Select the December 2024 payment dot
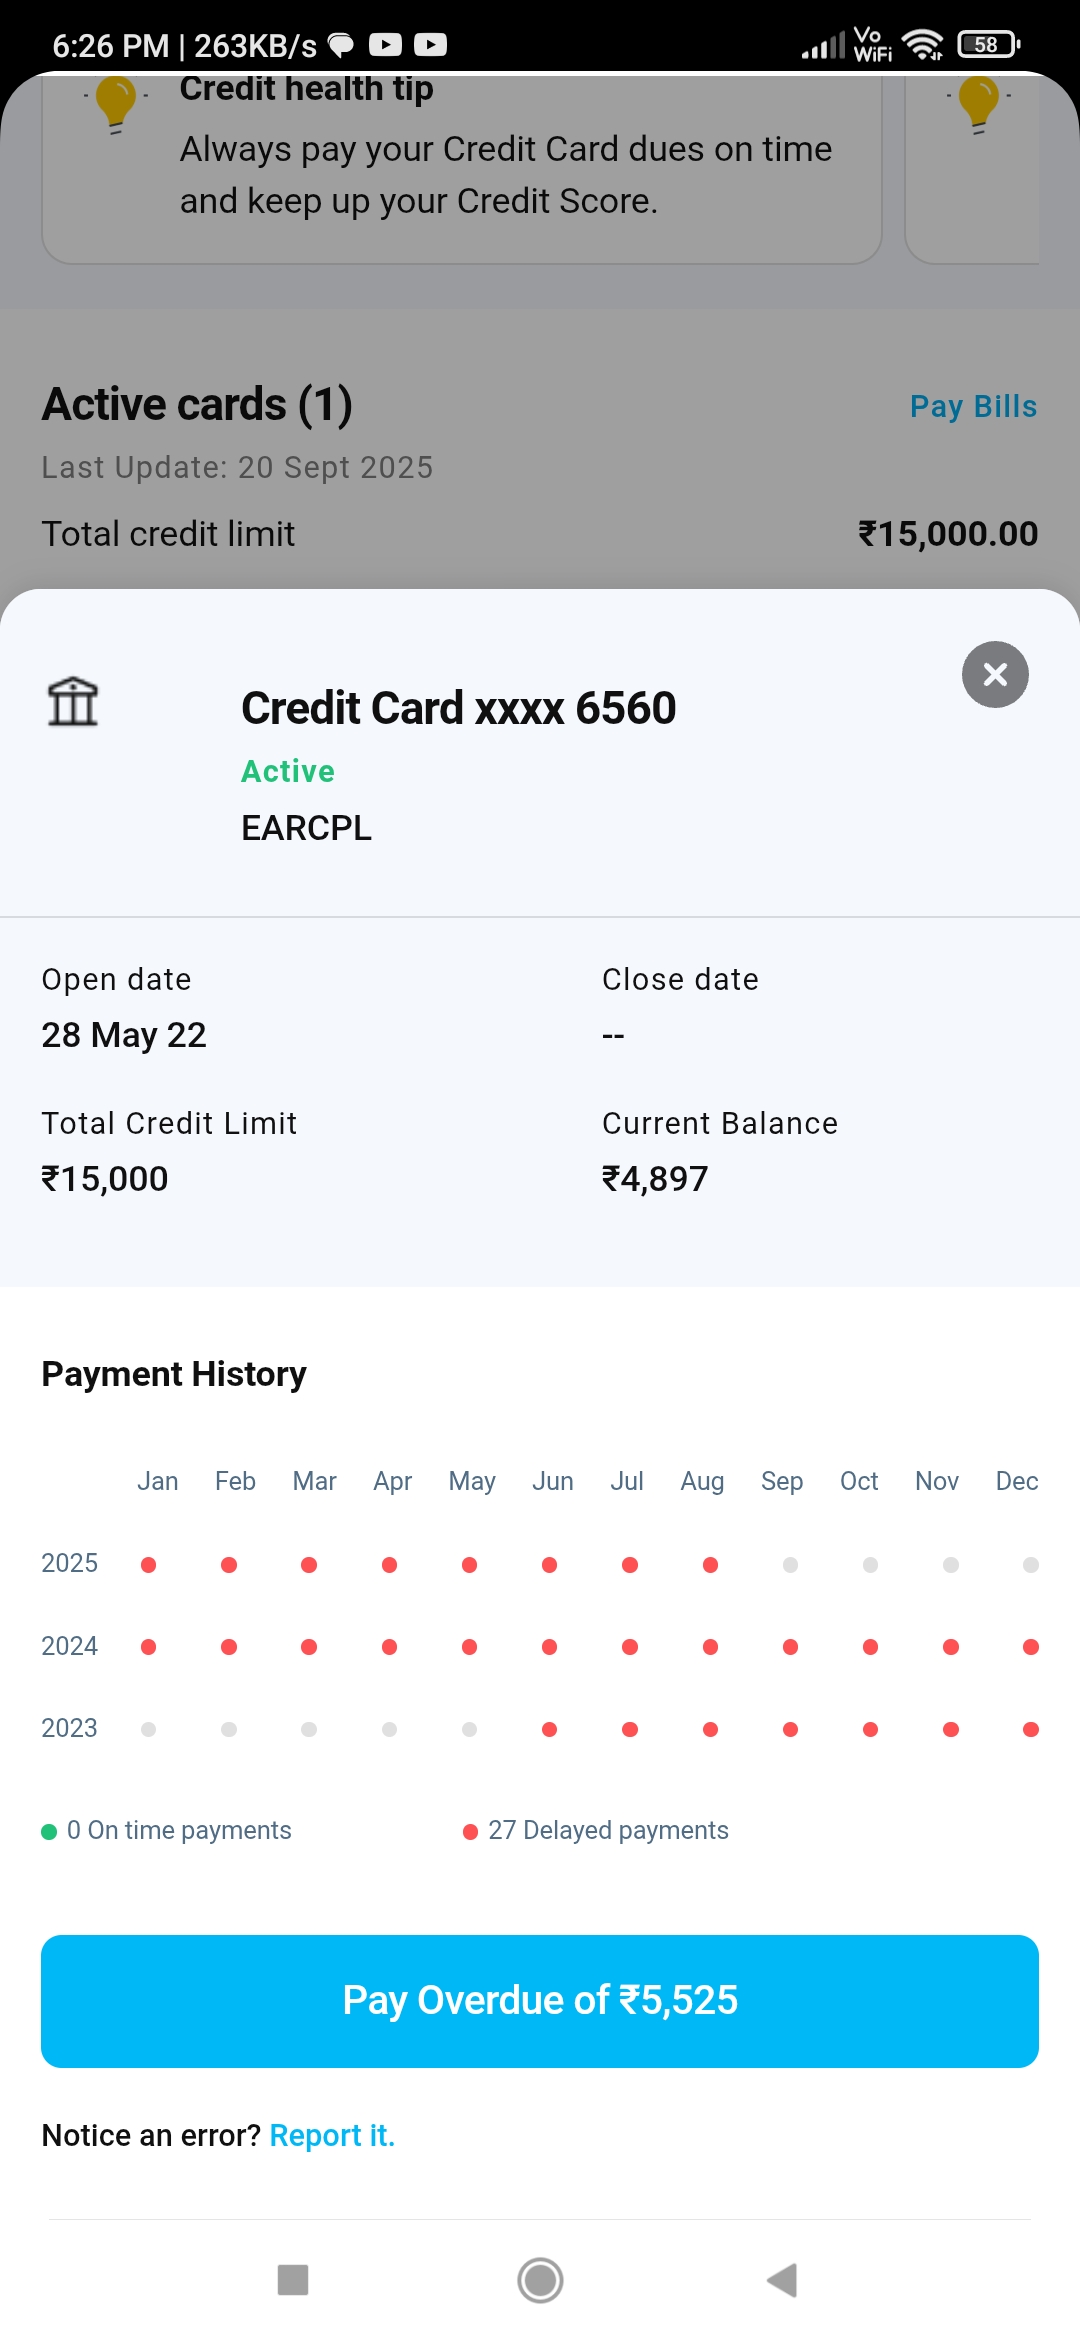The image size is (1080, 2340). tap(1031, 1647)
